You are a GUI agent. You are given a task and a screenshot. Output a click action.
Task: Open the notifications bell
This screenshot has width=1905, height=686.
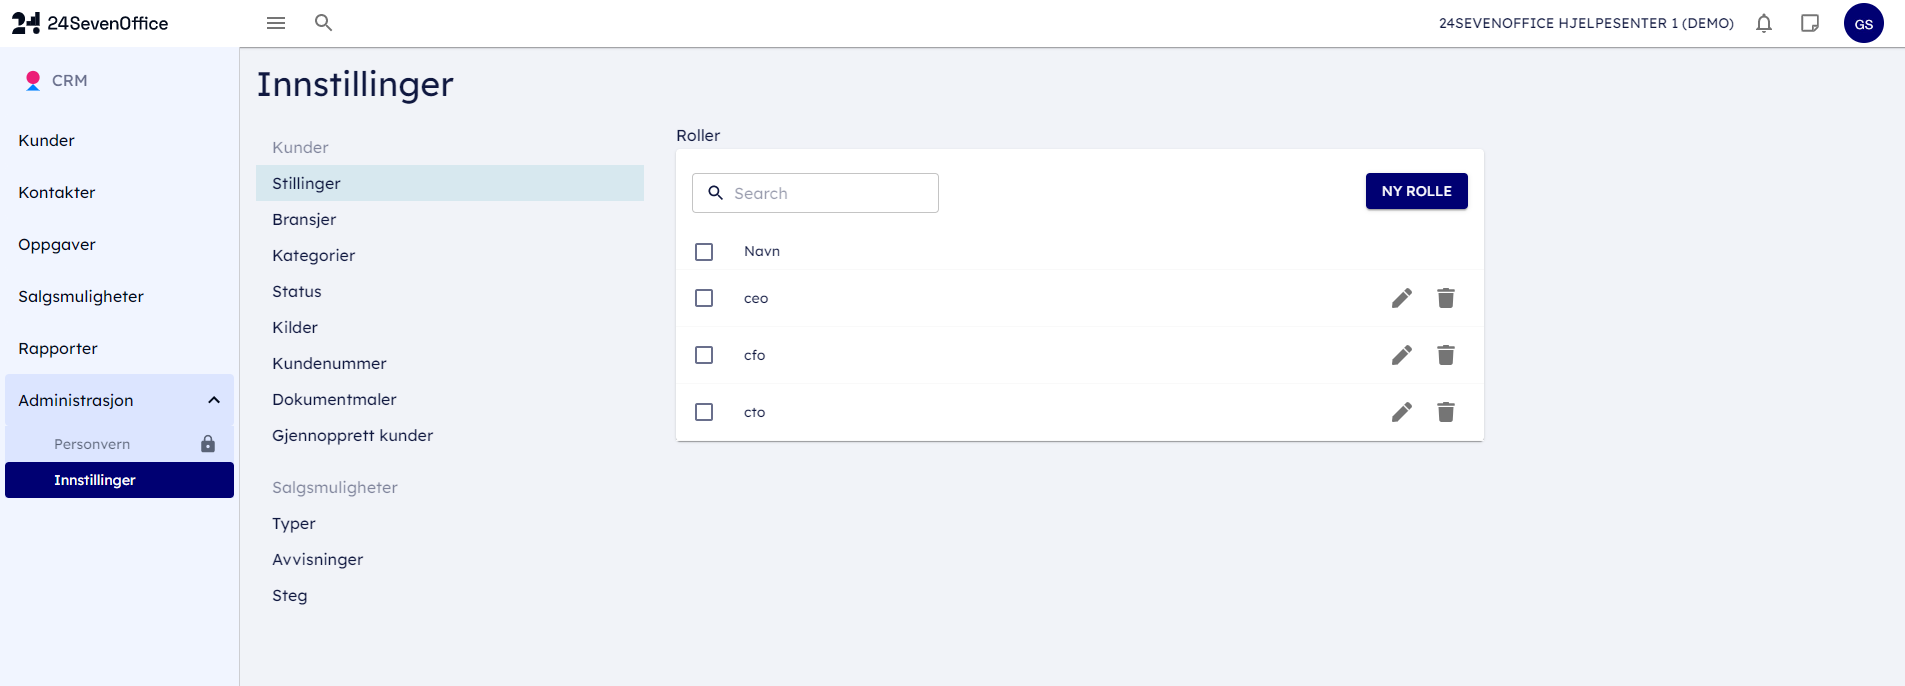1764,23
